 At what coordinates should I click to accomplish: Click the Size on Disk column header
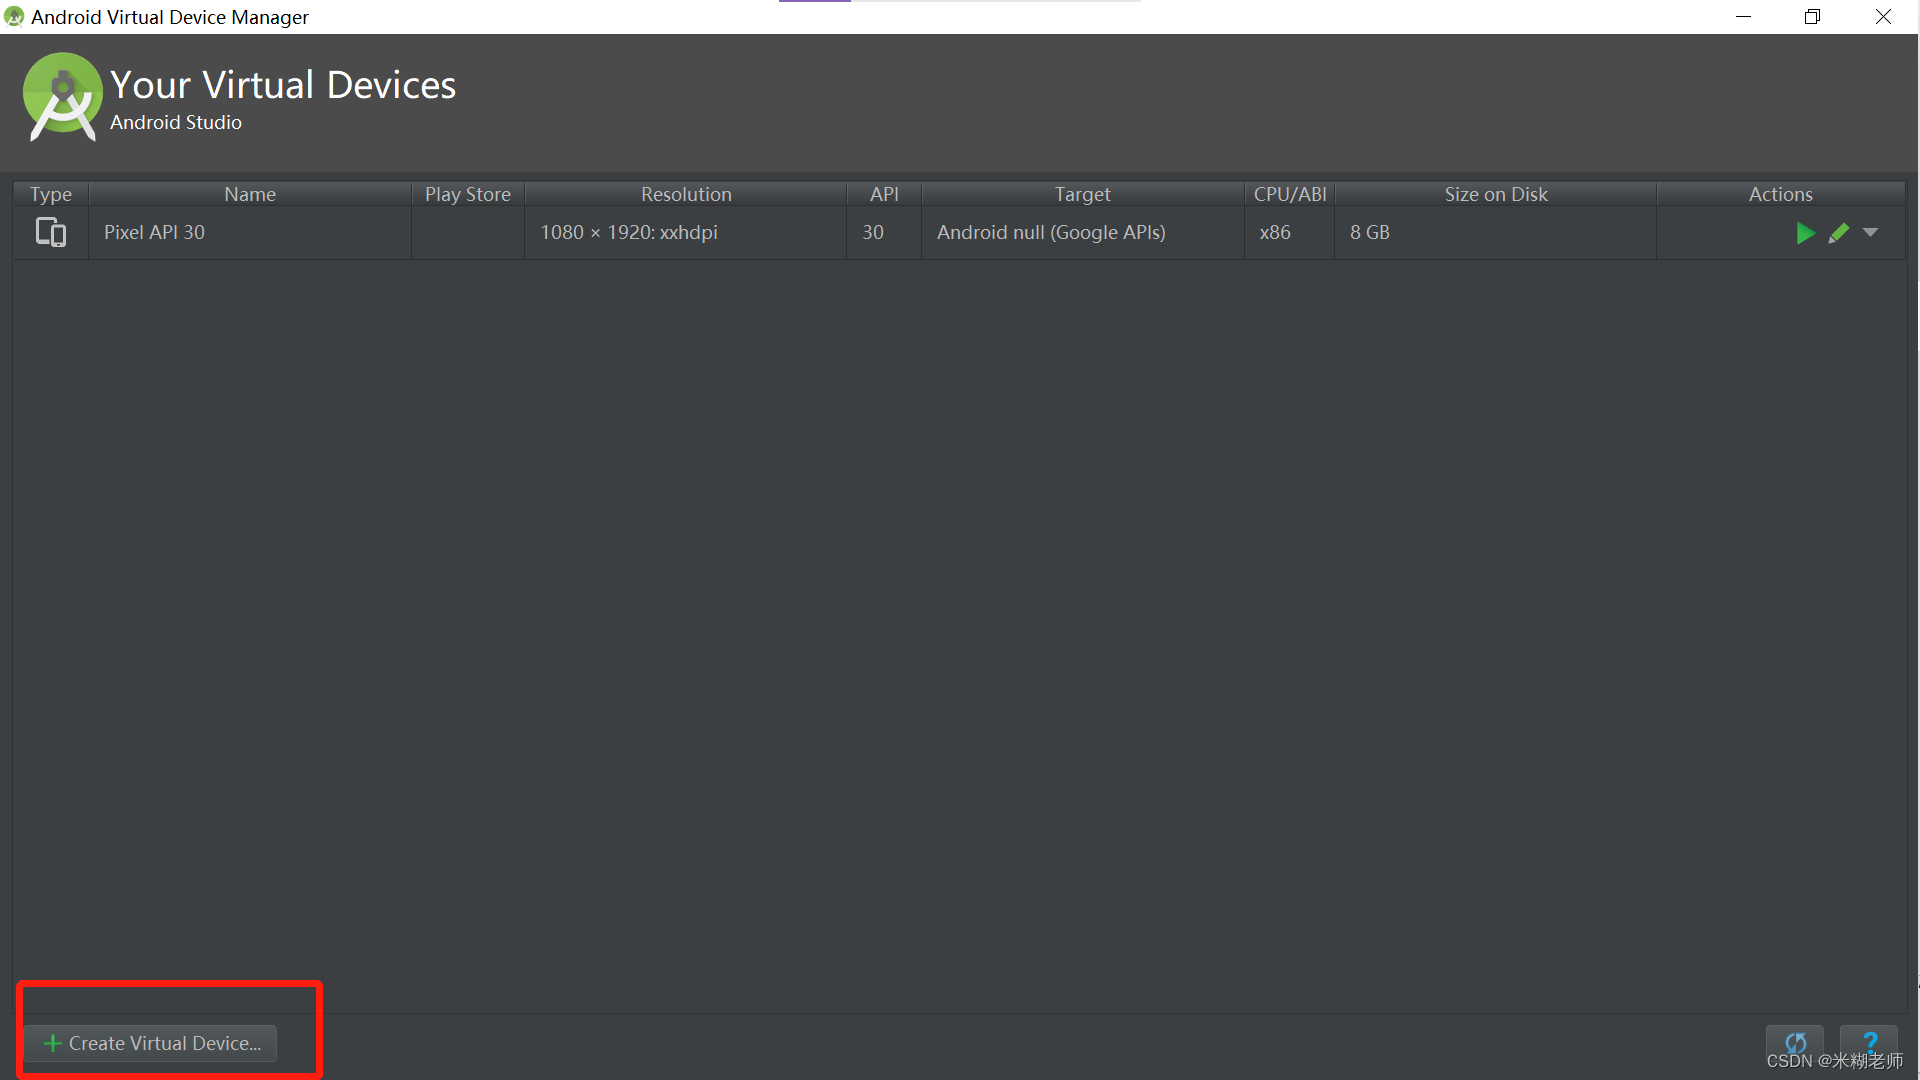(x=1493, y=194)
